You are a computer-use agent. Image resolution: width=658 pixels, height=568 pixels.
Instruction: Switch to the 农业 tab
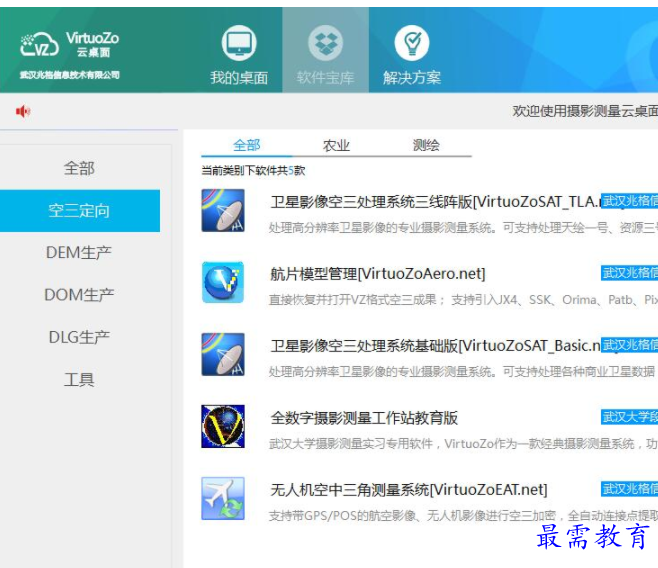coord(336,145)
